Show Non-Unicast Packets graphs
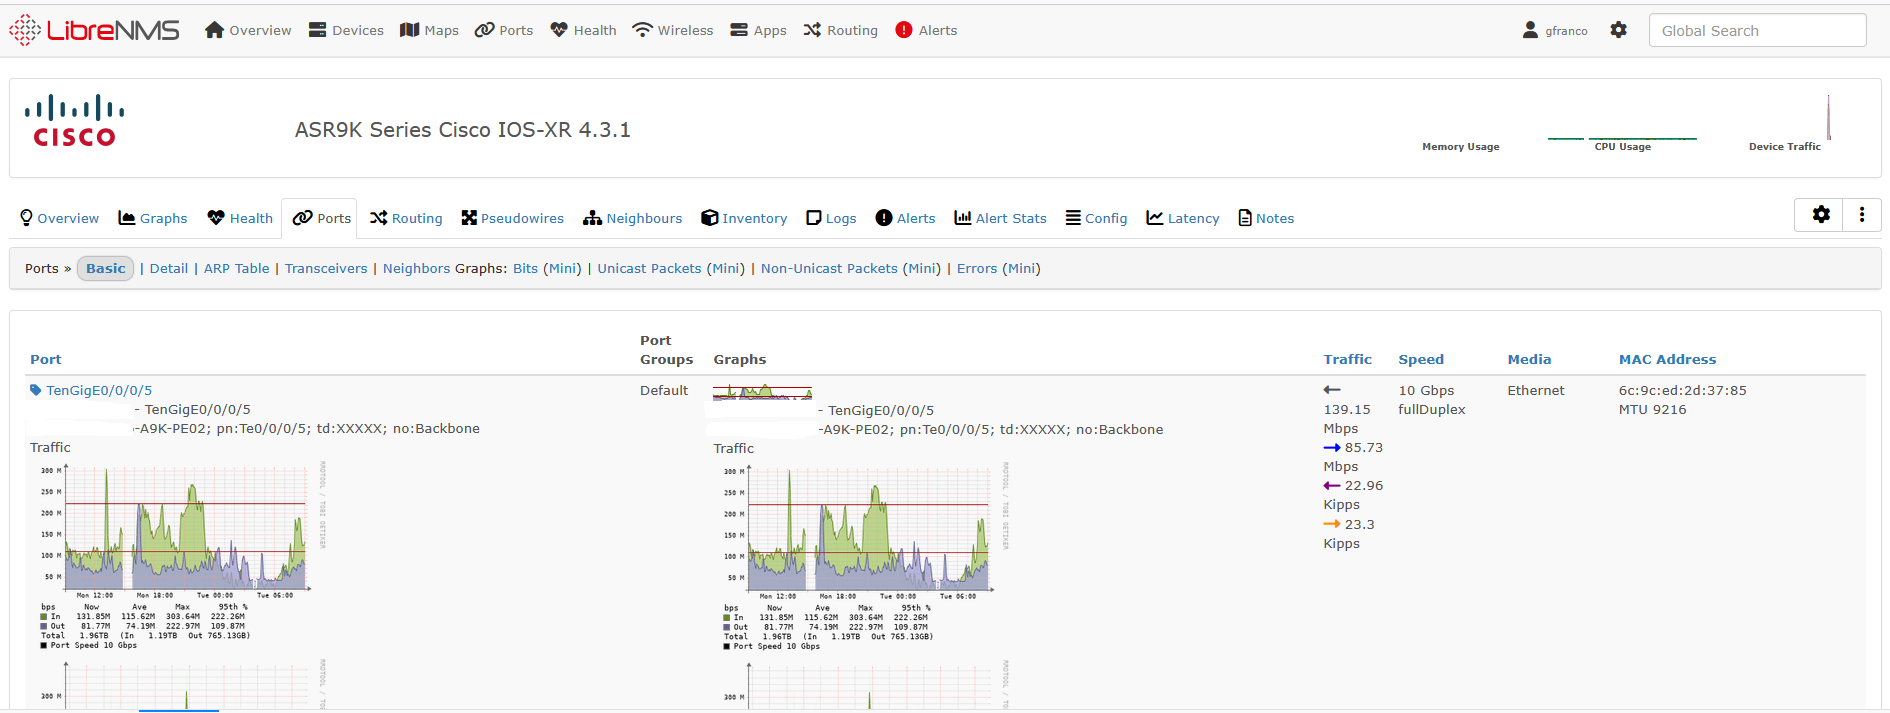This screenshot has height=713, width=1890. (829, 268)
